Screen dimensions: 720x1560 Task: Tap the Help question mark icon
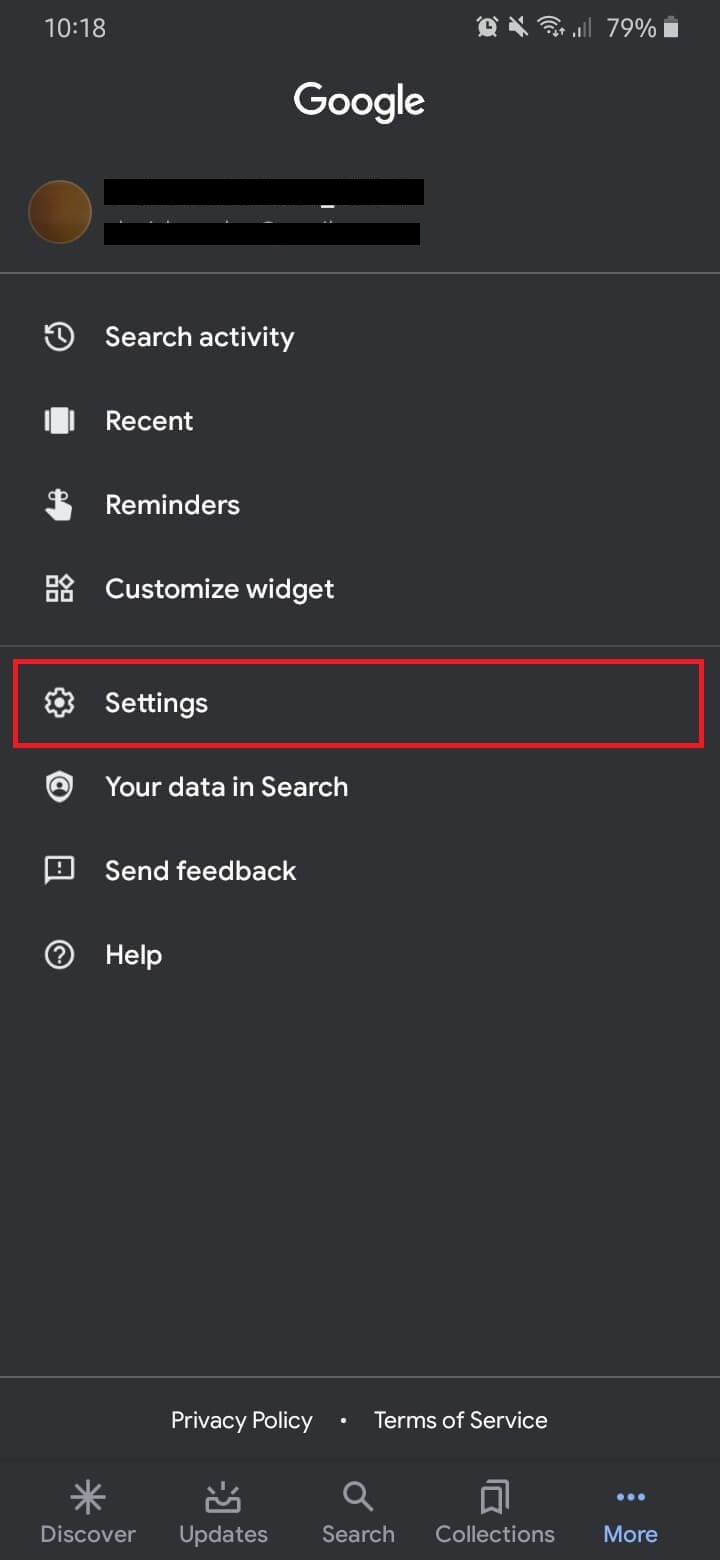click(59, 955)
